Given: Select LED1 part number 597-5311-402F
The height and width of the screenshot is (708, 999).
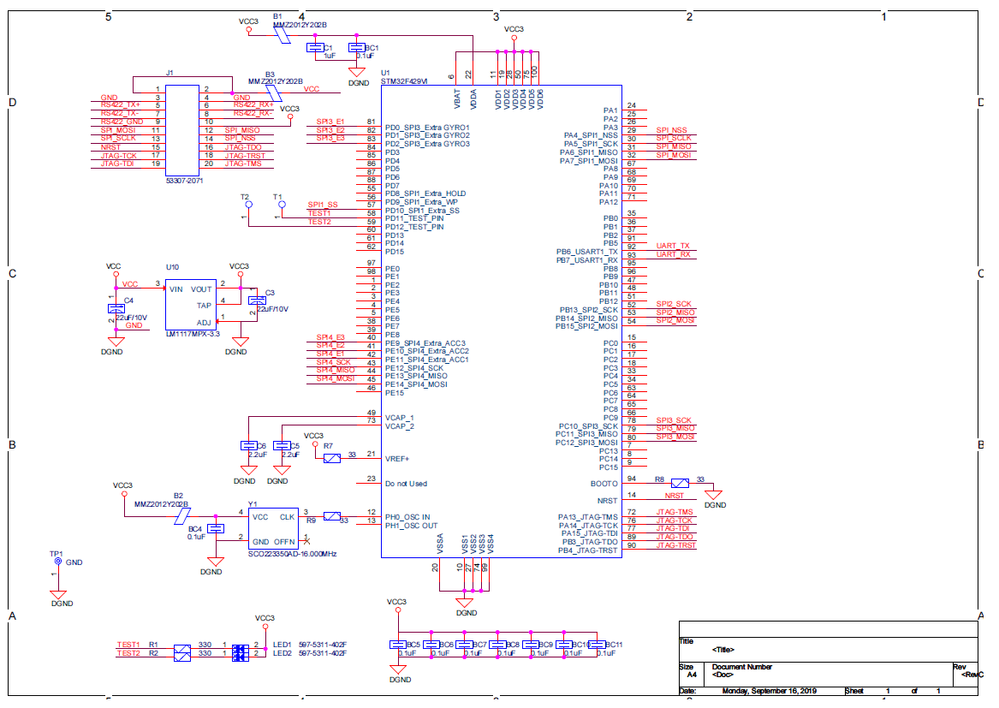Looking at the screenshot, I should pos(322,645).
